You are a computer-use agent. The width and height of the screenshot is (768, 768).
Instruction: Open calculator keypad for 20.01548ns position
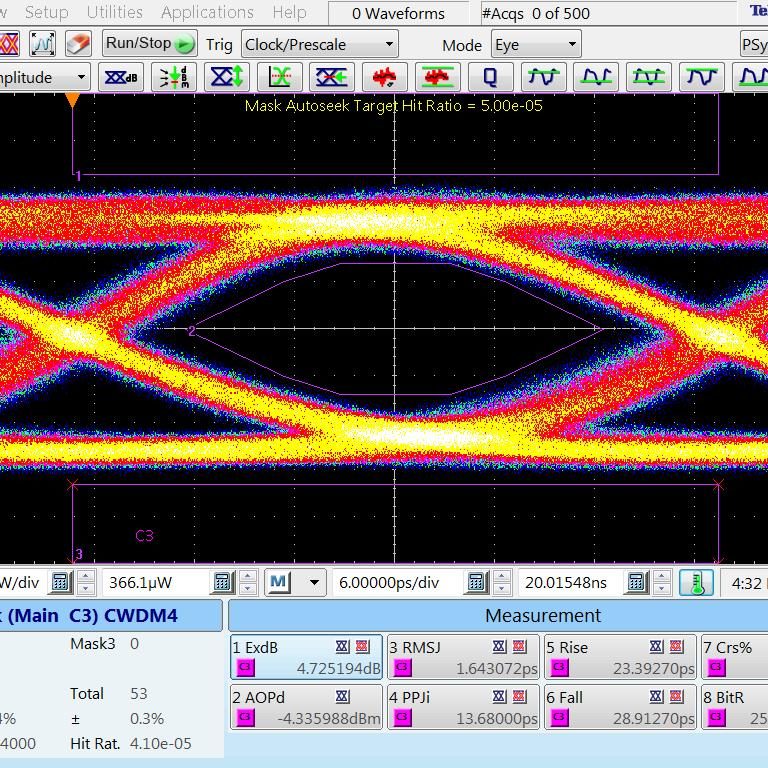(x=636, y=582)
